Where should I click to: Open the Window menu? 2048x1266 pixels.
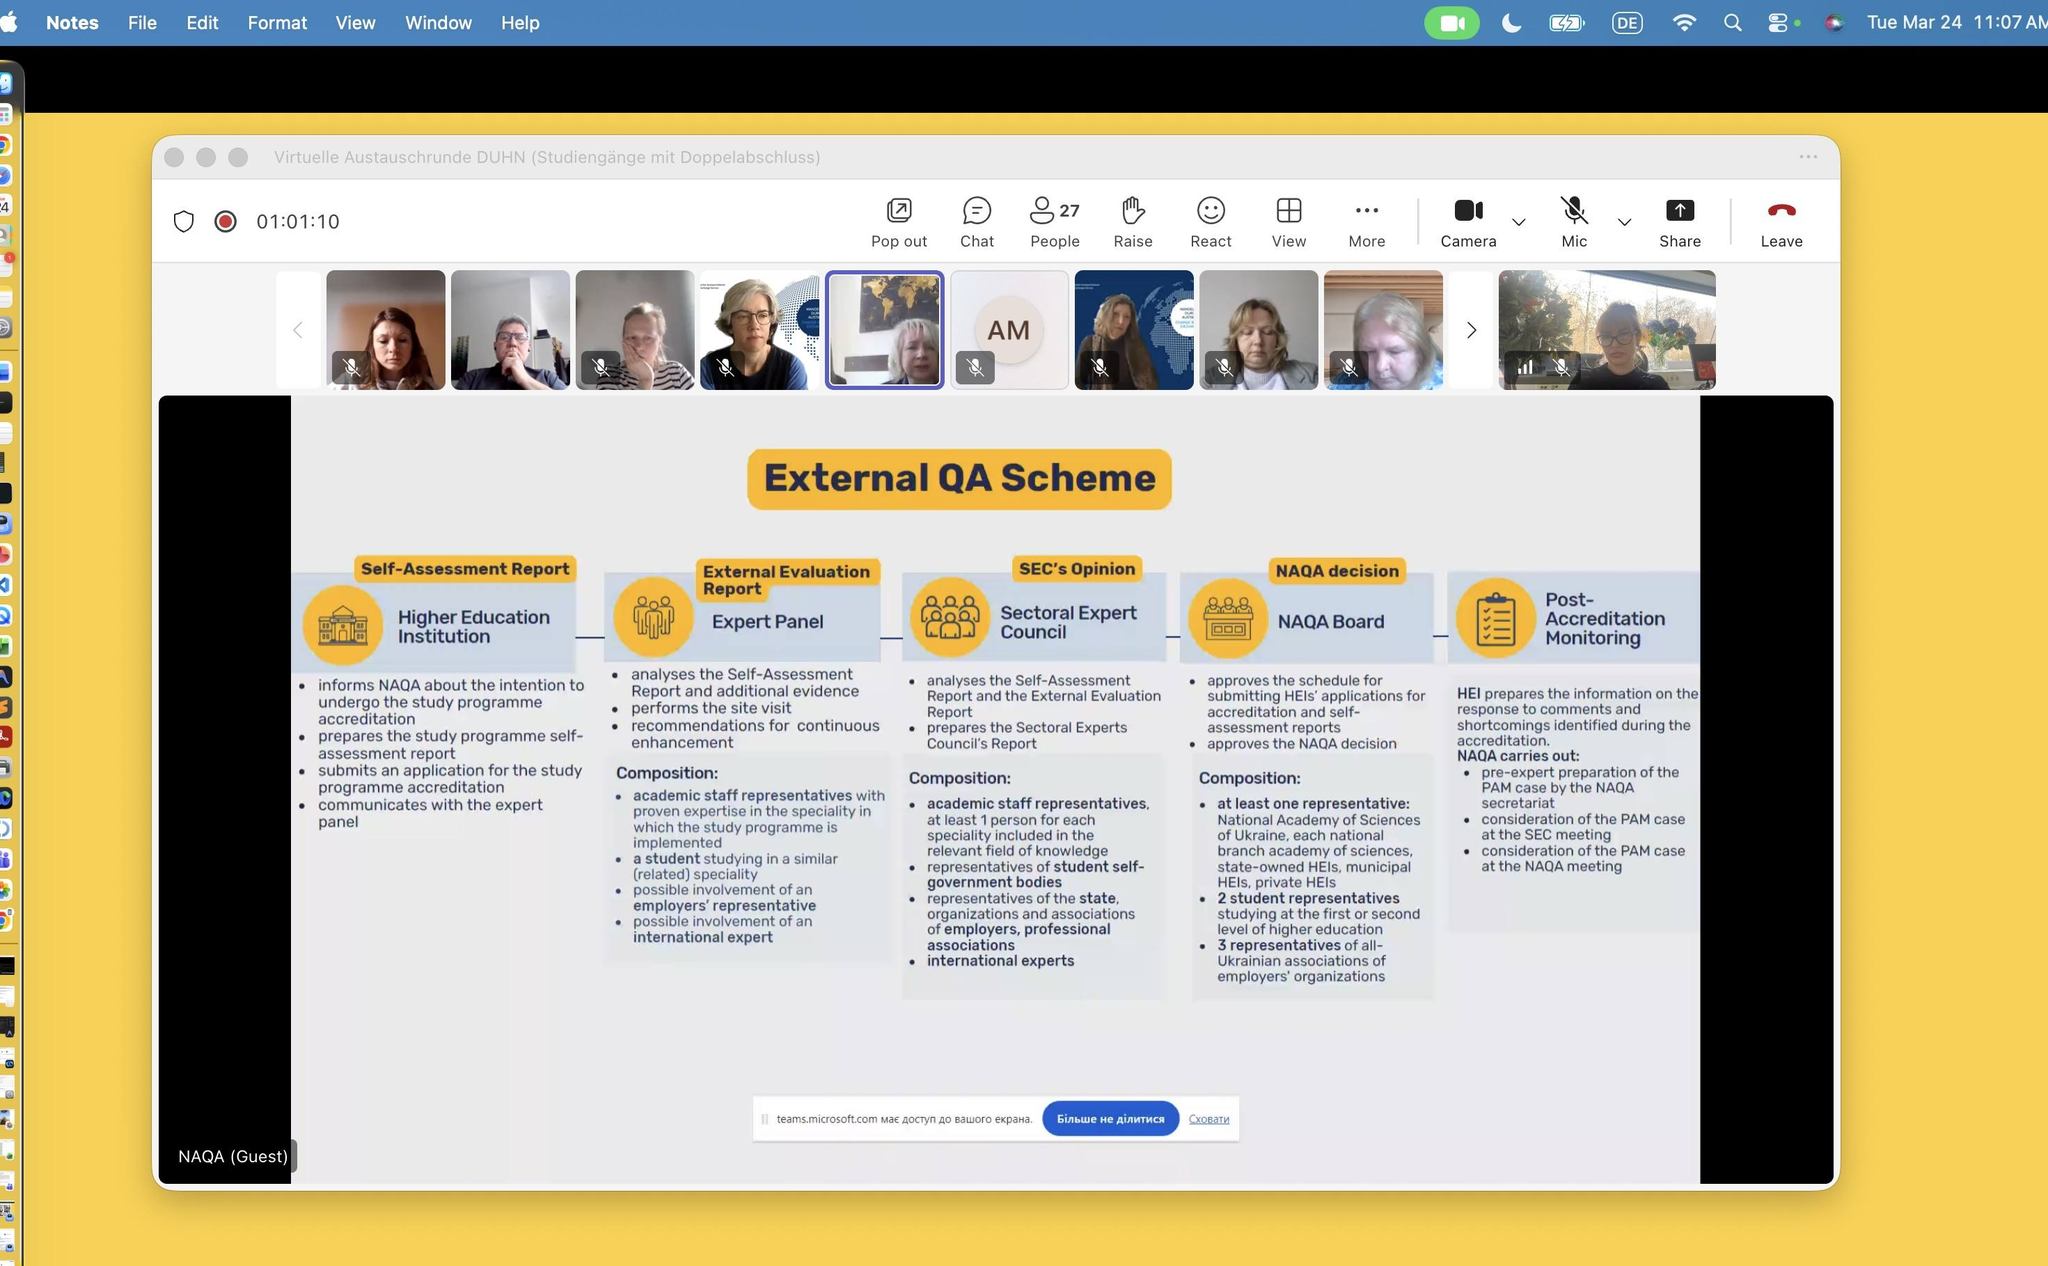[x=438, y=22]
